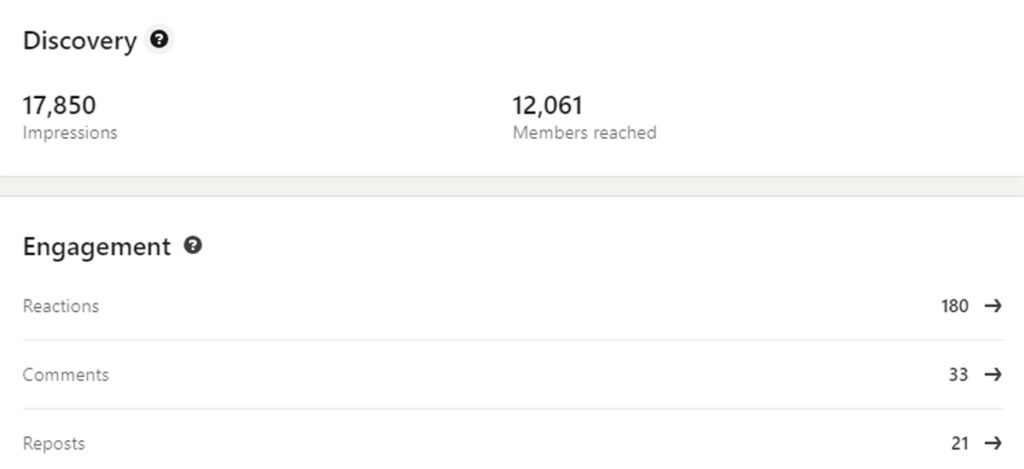Click the Reposts label
Screen dimensions: 1024x469
coord(54,444)
